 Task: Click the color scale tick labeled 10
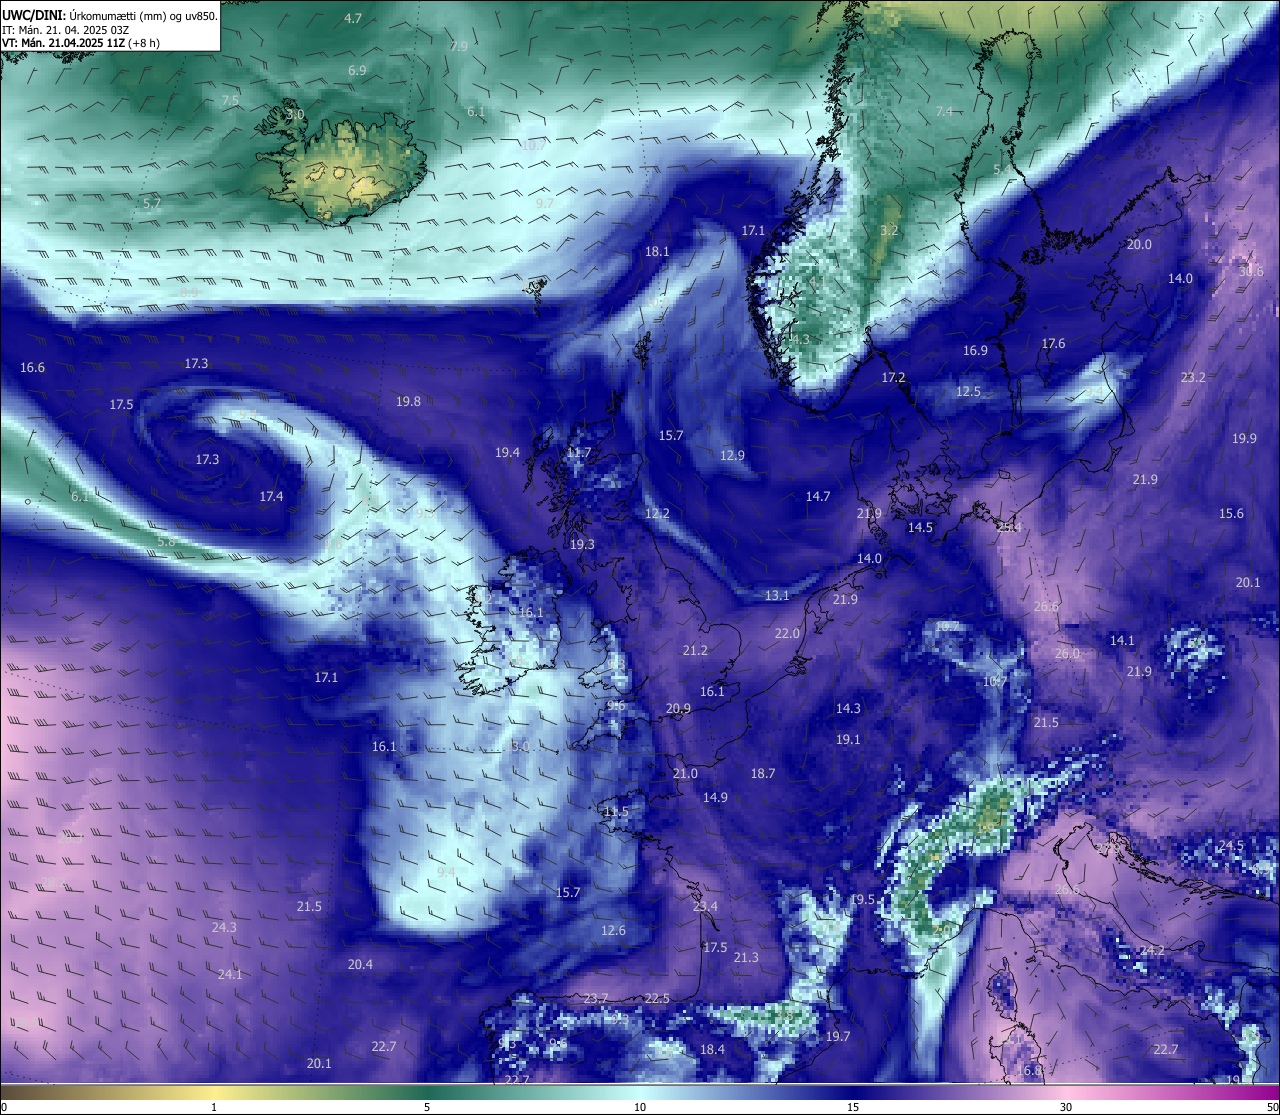click(640, 1108)
